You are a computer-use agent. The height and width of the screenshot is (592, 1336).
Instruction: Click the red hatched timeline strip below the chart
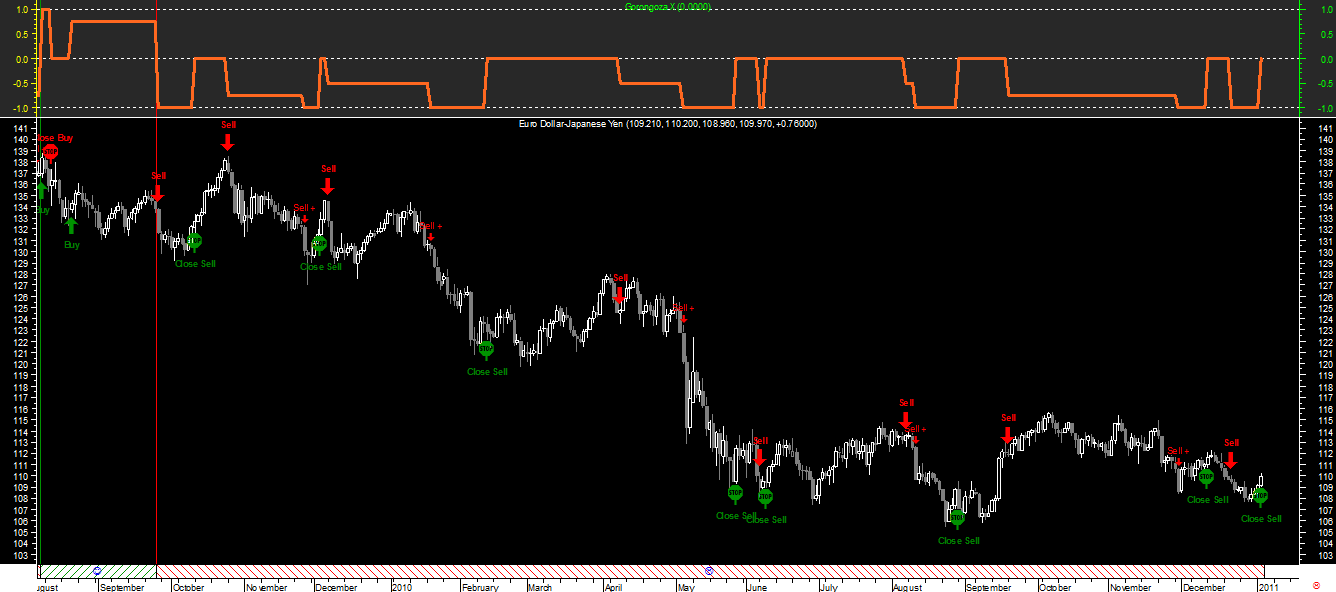(x=708, y=571)
